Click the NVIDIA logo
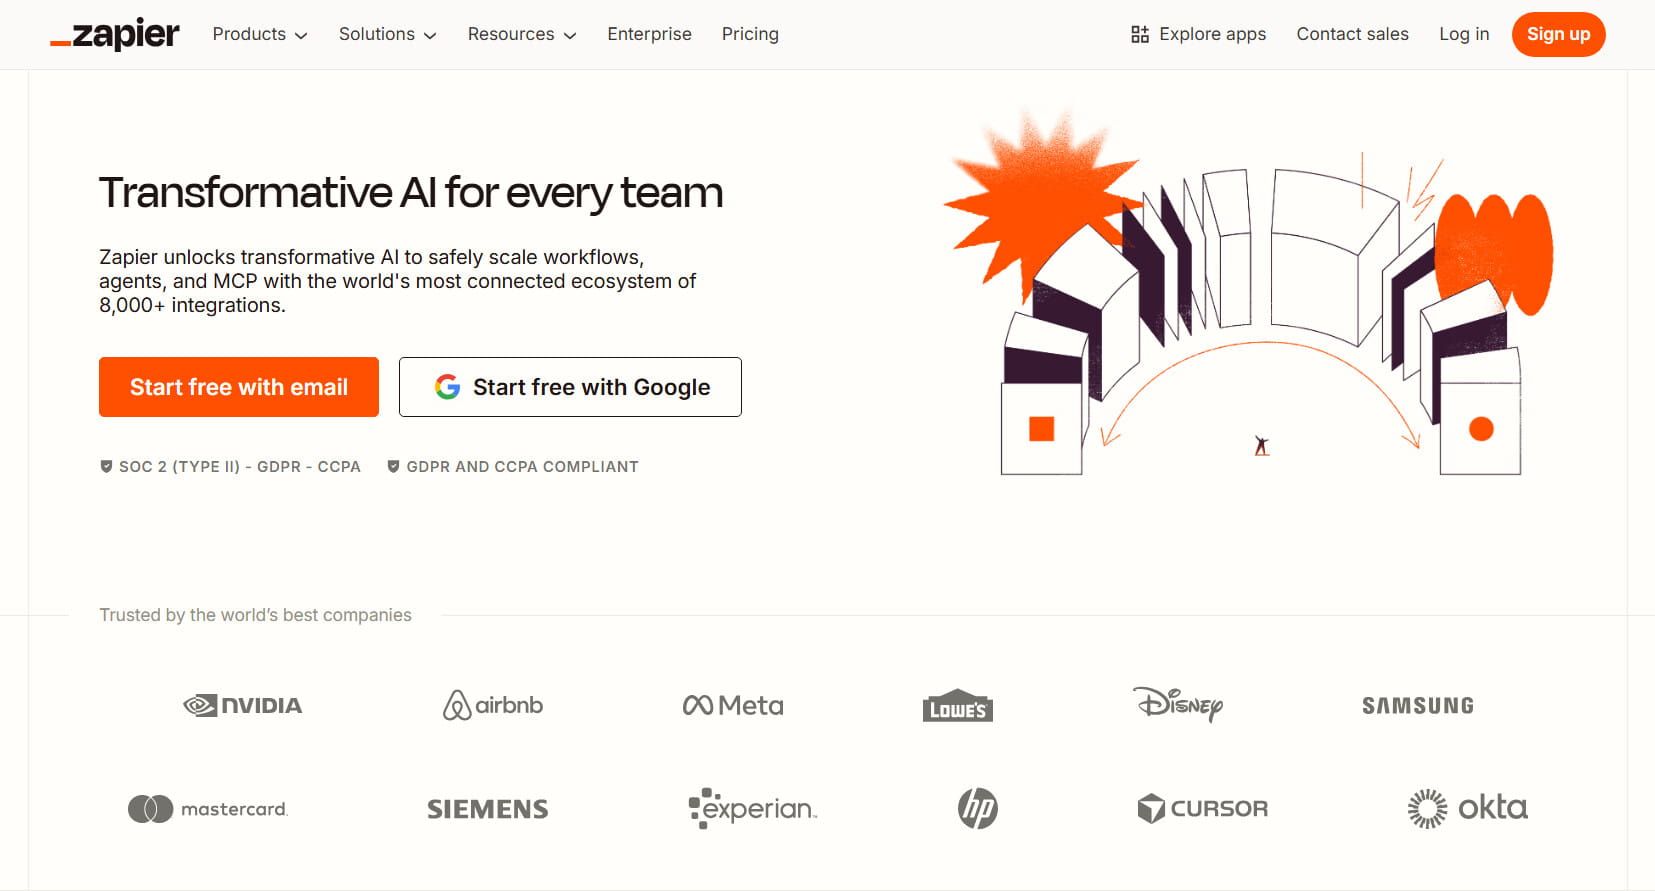The image size is (1655, 891). click(243, 706)
